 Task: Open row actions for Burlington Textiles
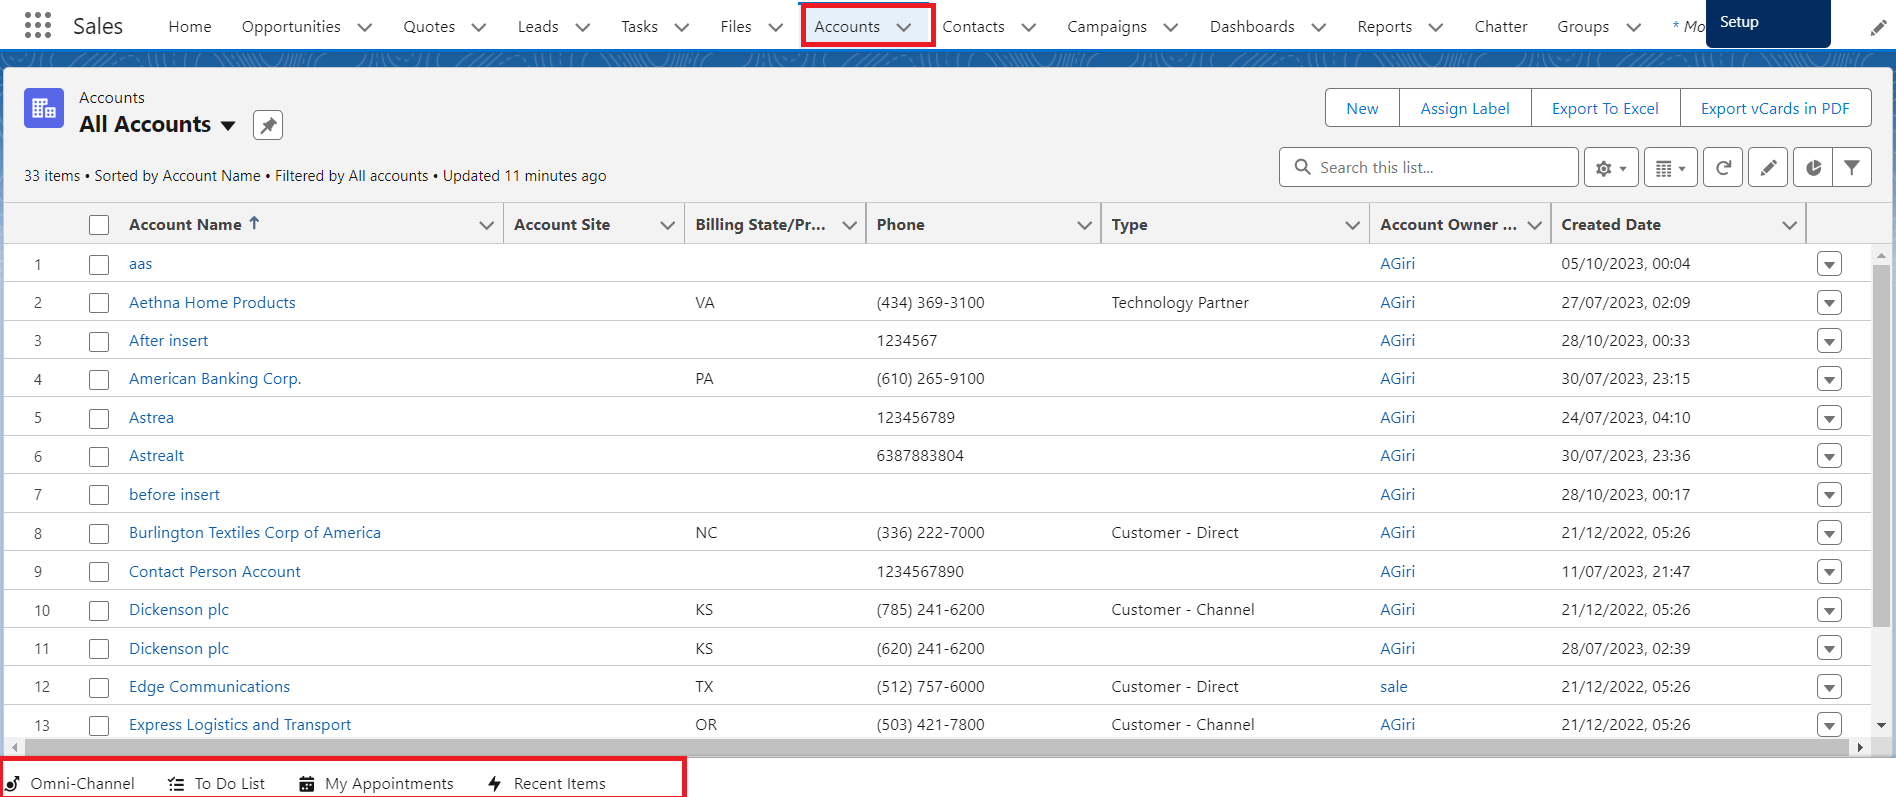(x=1829, y=533)
